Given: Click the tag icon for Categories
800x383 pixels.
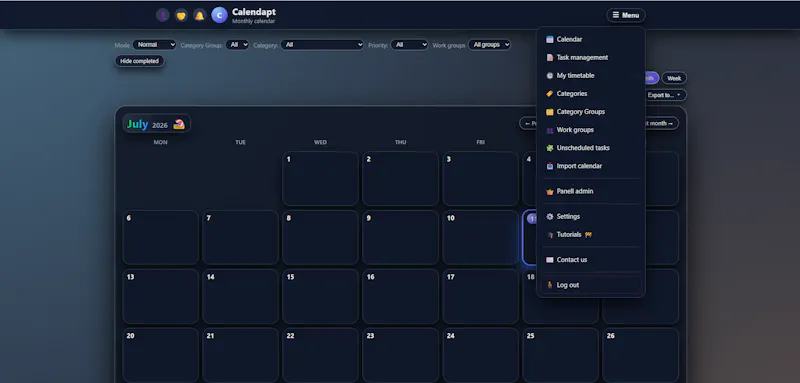Looking at the screenshot, I should tap(549, 94).
